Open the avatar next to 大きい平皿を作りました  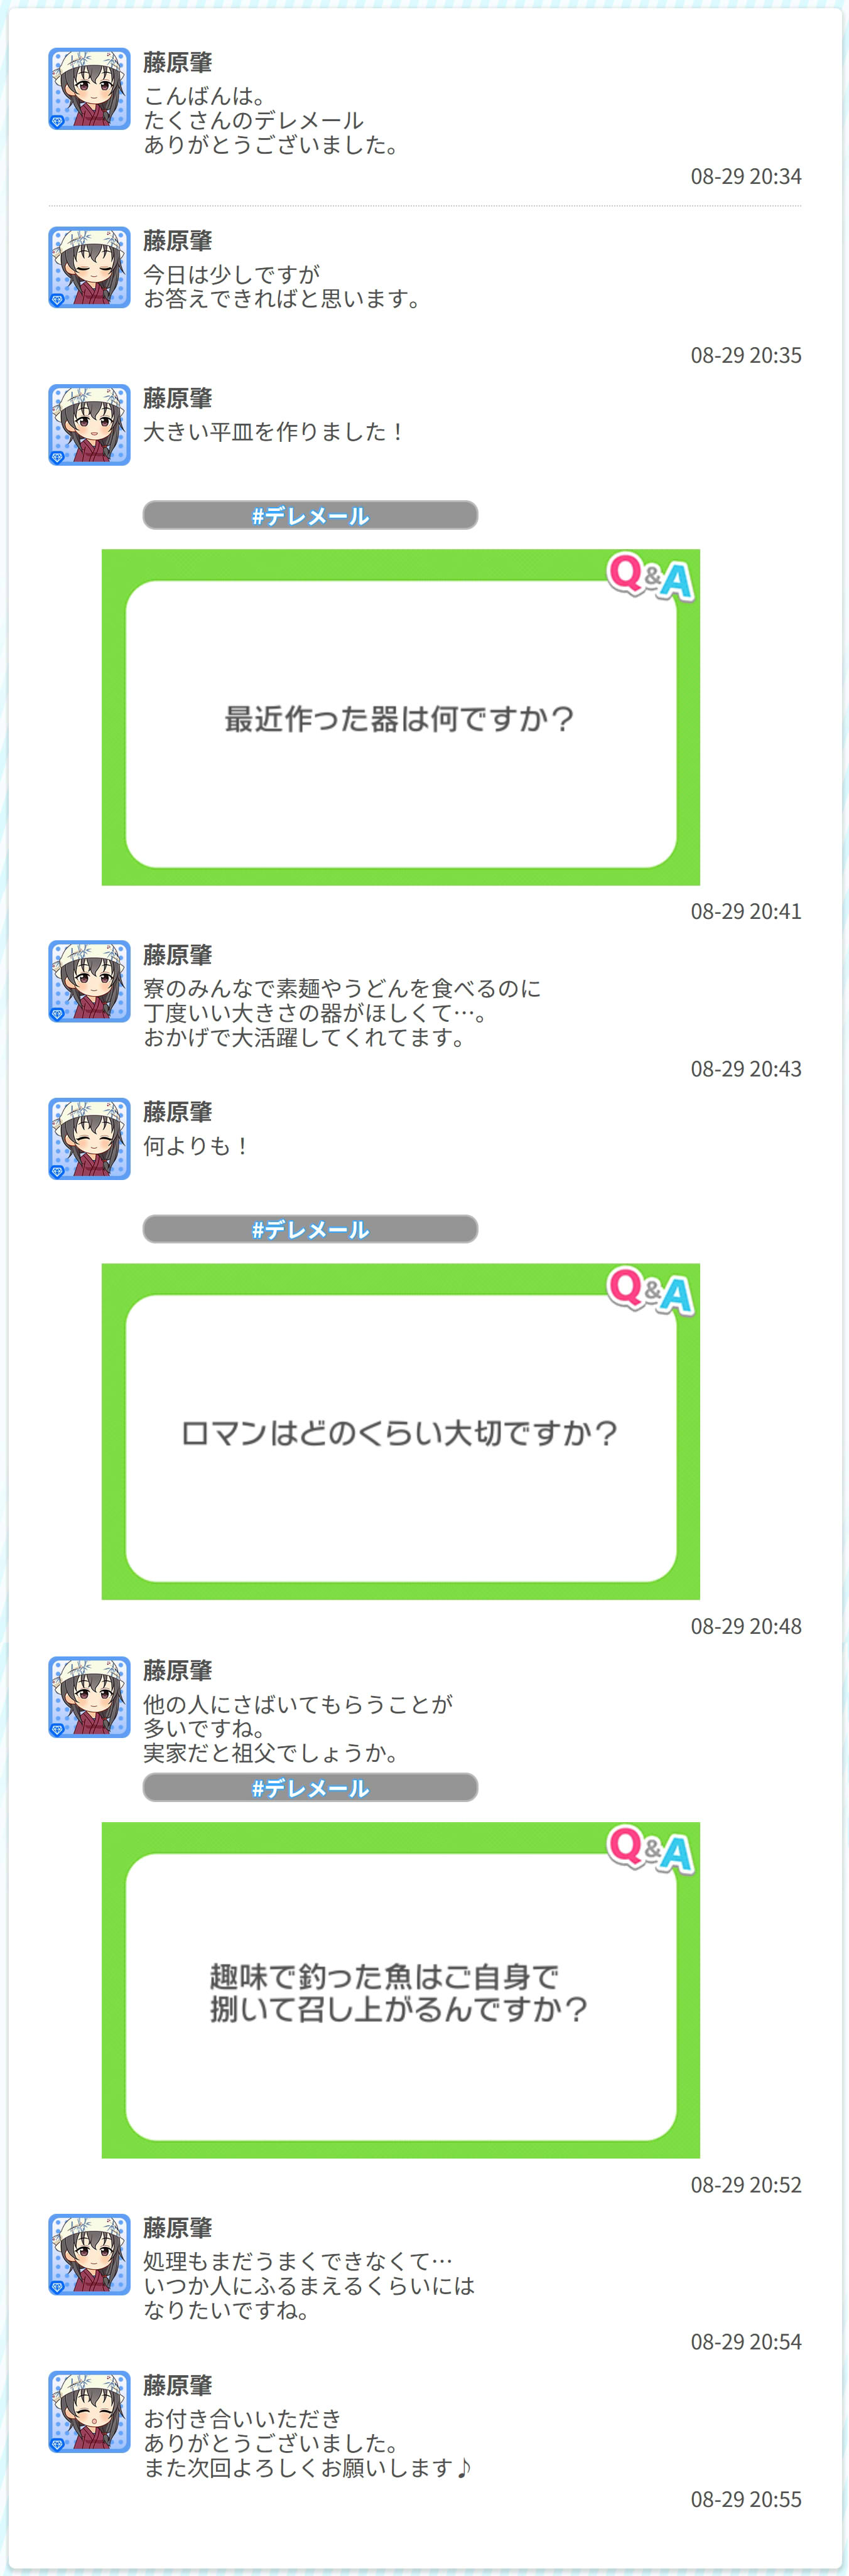(x=89, y=425)
